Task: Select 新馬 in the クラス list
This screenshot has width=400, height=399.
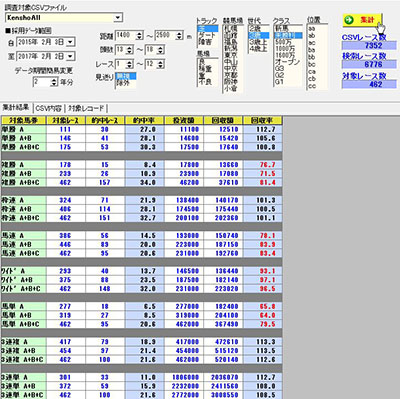Action: (287, 28)
